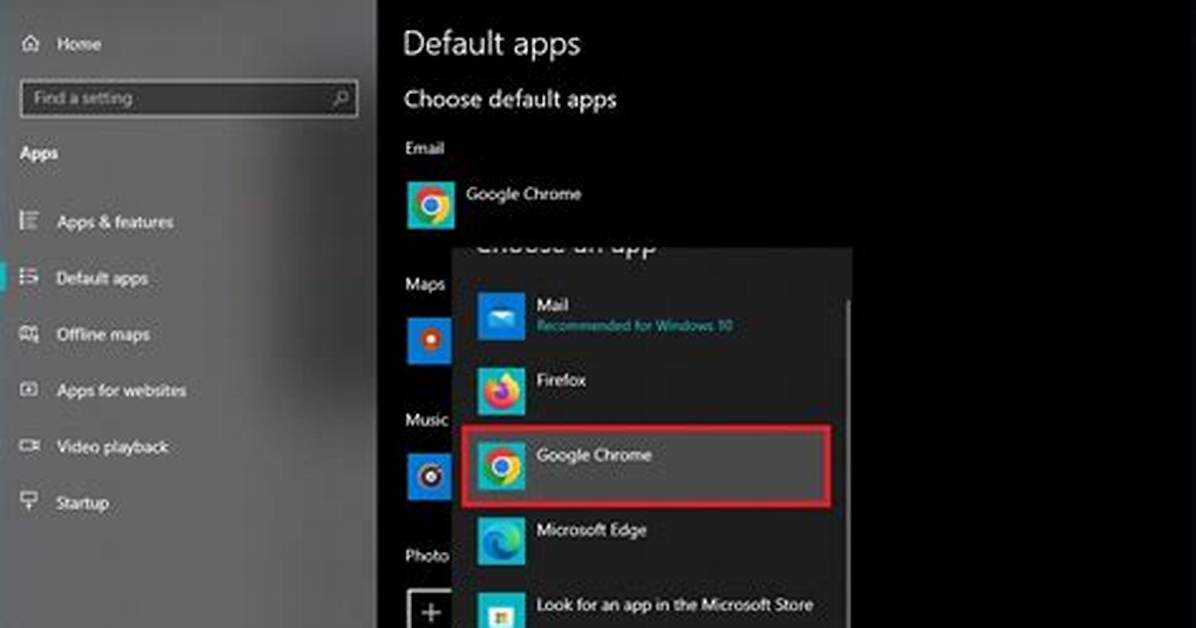Viewport: 1196px width, 628px height.
Task: Click the Email section label
Action: pos(425,148)
